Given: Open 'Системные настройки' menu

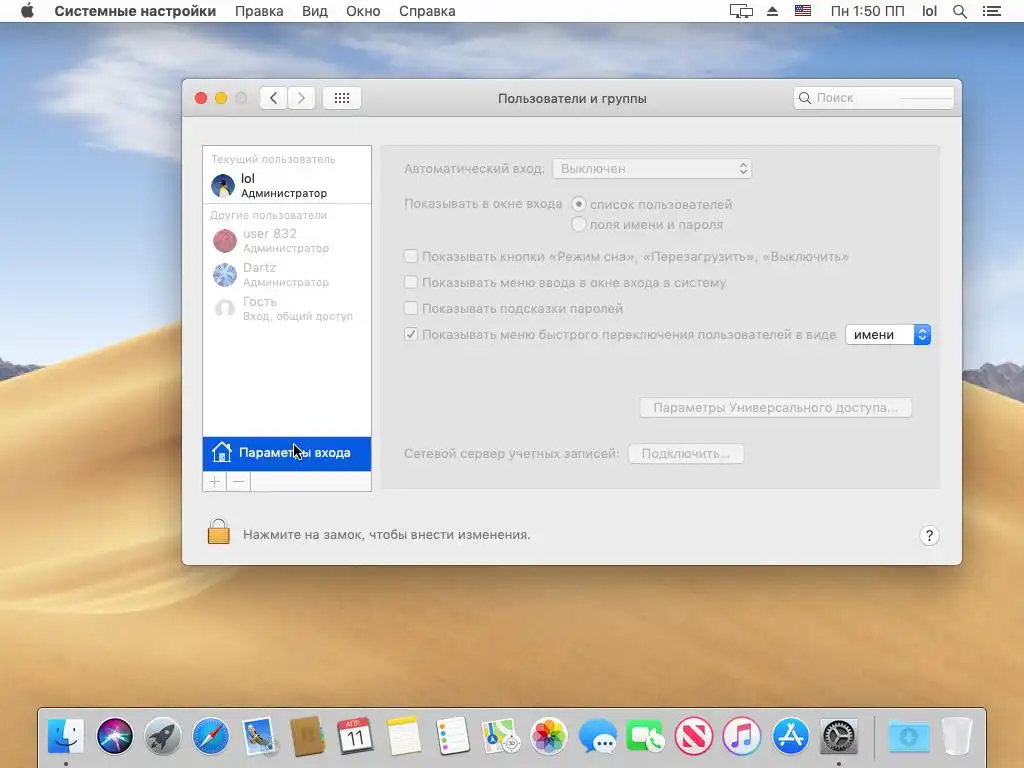Looking at the screenshot, I should [x=135, y=11].
